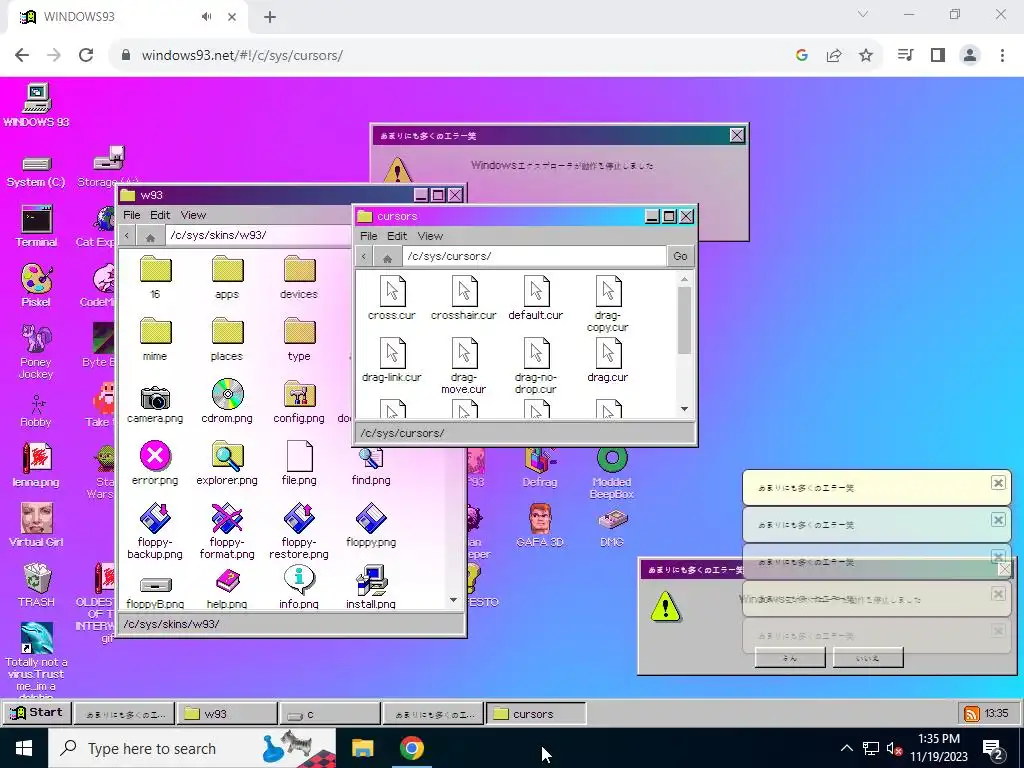1024x768 pixels.
Task: Open the TRASH icon
Action: 37,584
